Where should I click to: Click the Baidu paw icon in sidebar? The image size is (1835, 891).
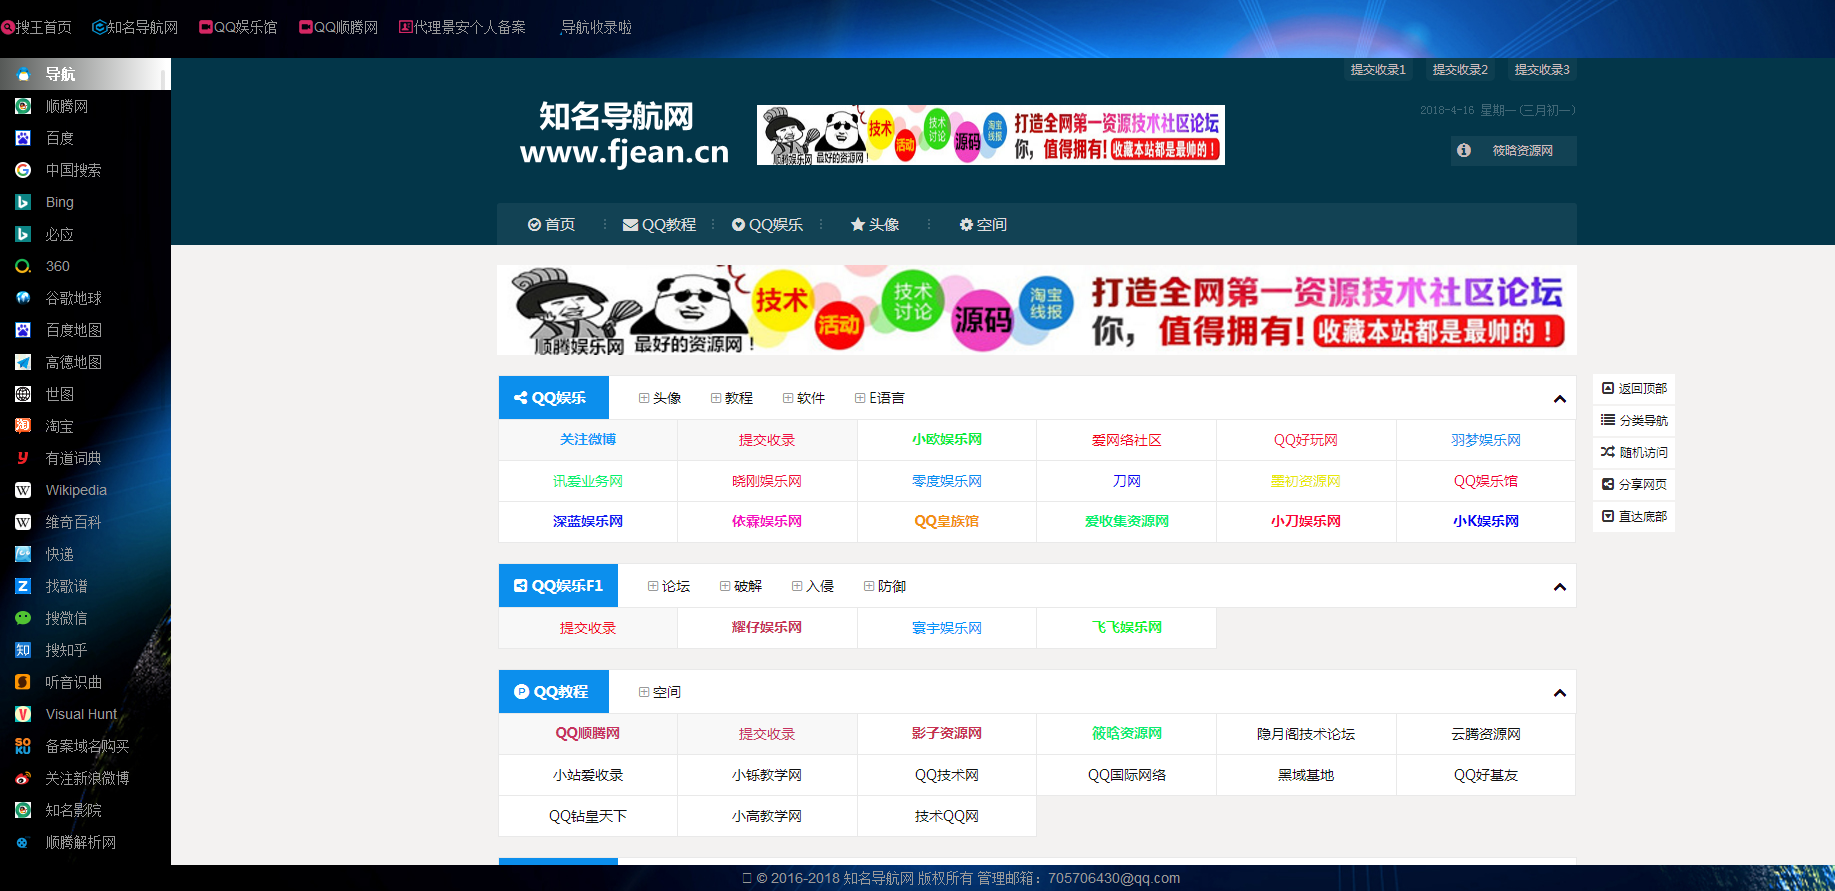point(23,138)
